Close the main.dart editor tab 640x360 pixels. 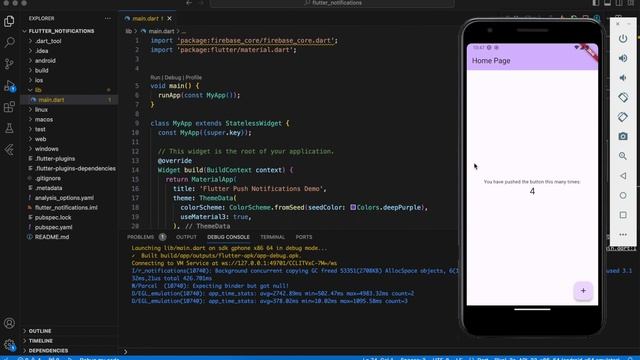pos(169,18)
